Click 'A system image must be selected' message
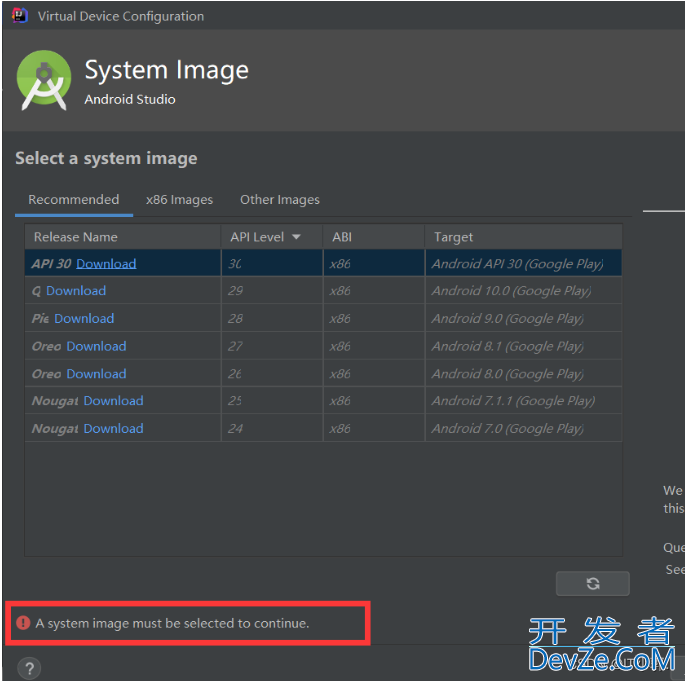 point(173,623)
